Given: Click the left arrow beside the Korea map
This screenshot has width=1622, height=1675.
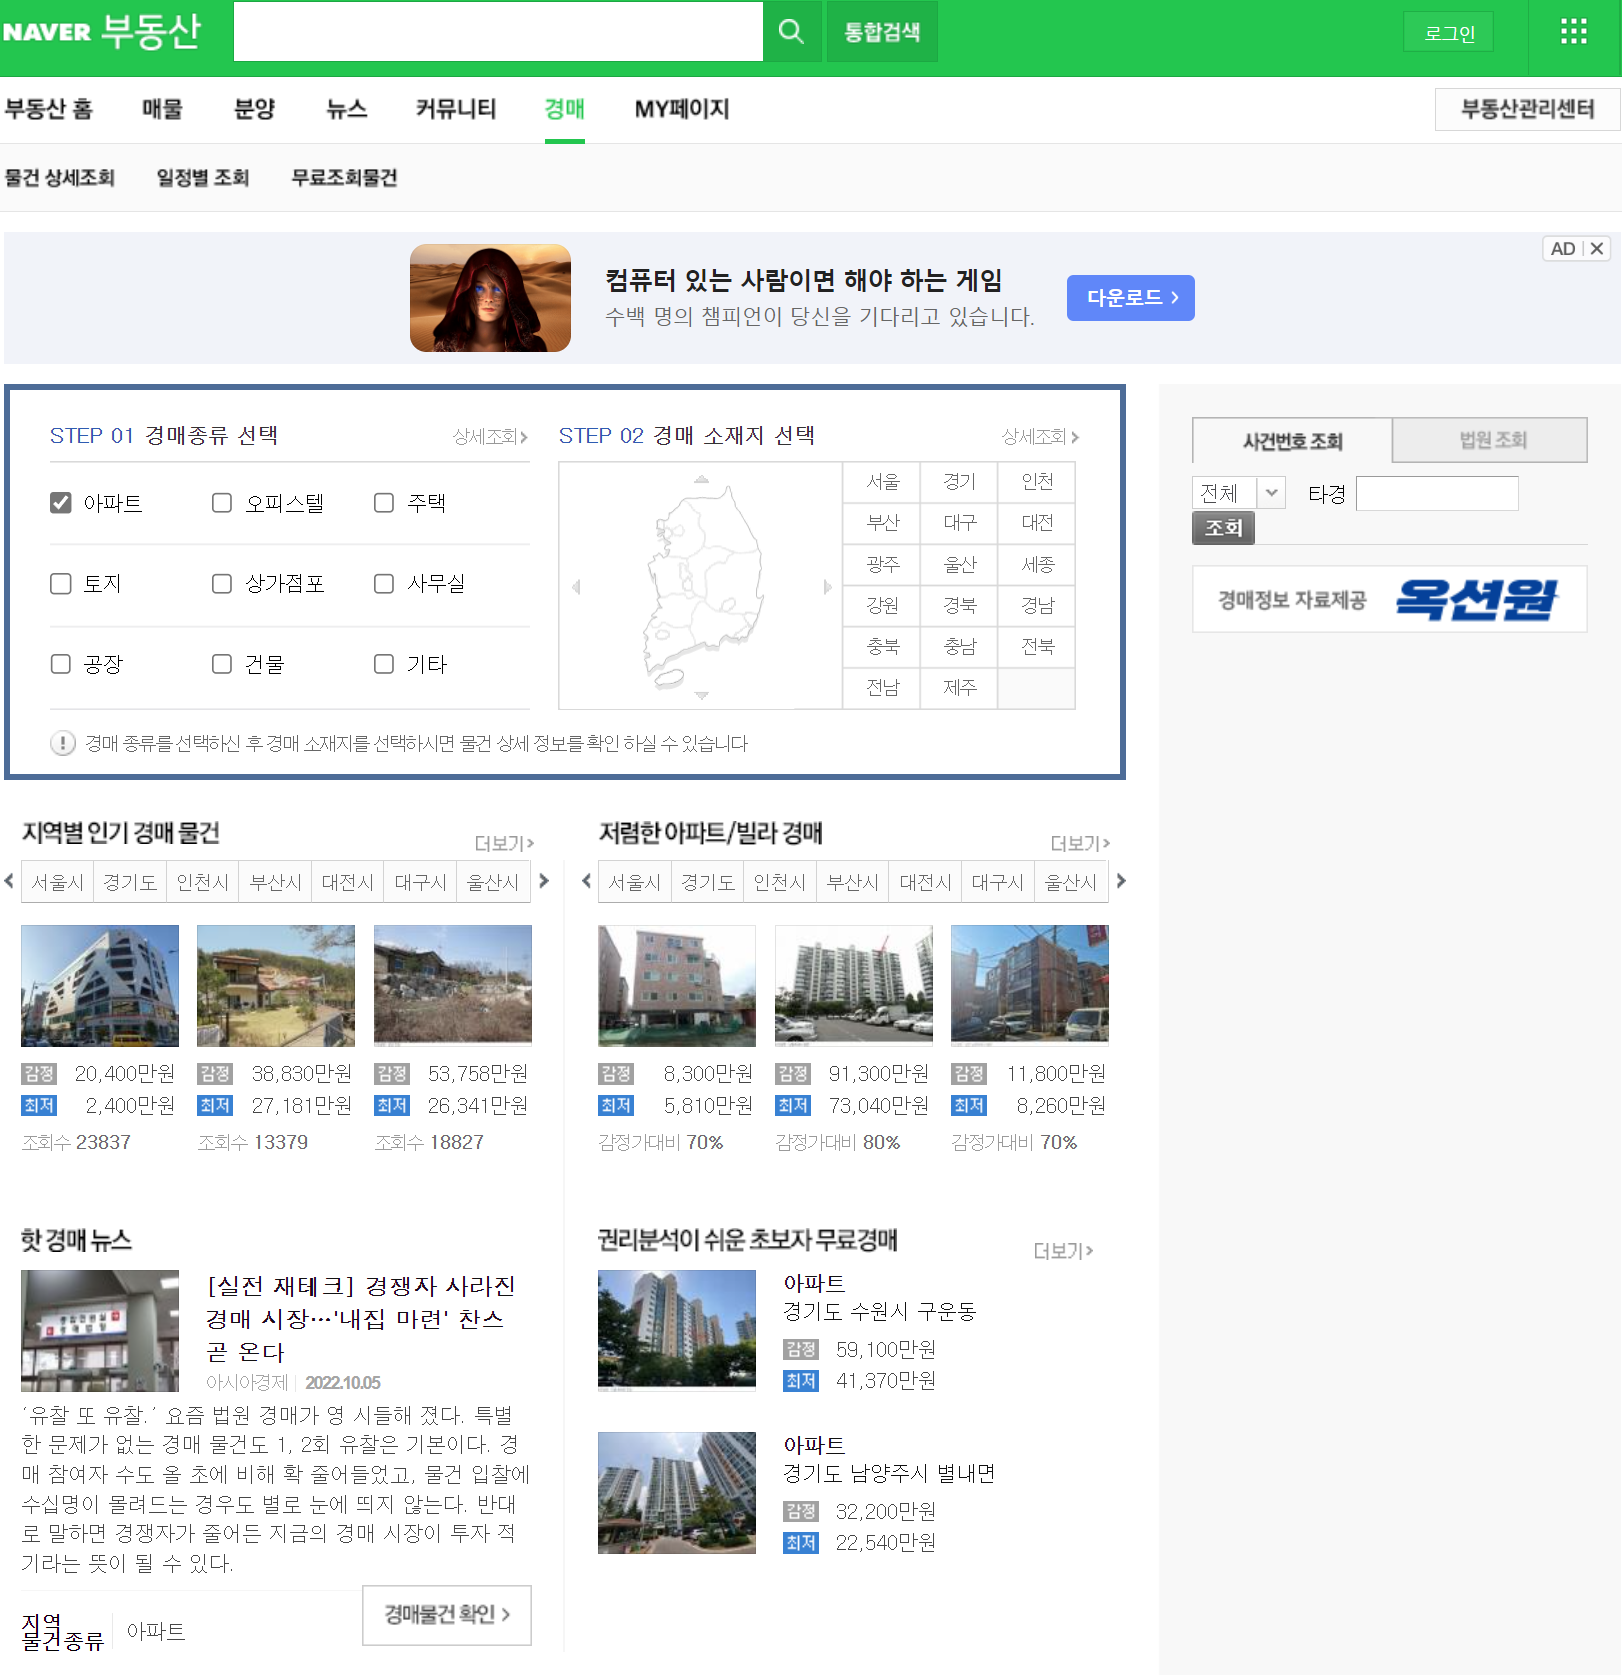Looking at the screenshot, I should [575, 586].
